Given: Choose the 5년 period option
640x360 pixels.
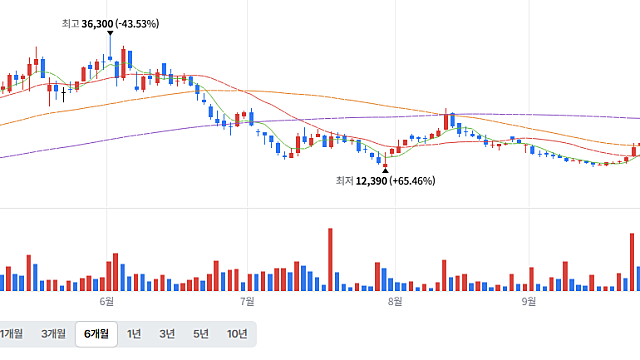Looking at the screenshot, I should click(201, 334).
